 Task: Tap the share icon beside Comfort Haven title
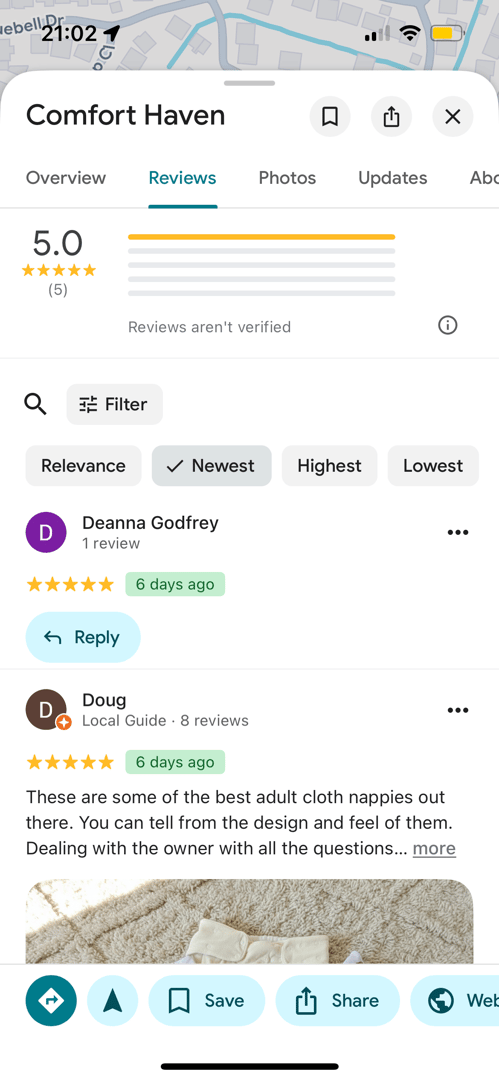pyautogui.click(x=391, y=117)
